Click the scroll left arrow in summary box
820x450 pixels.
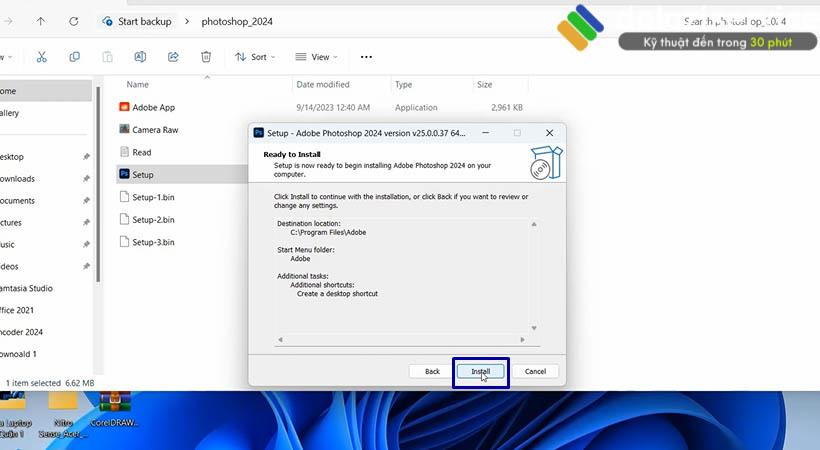280,340
